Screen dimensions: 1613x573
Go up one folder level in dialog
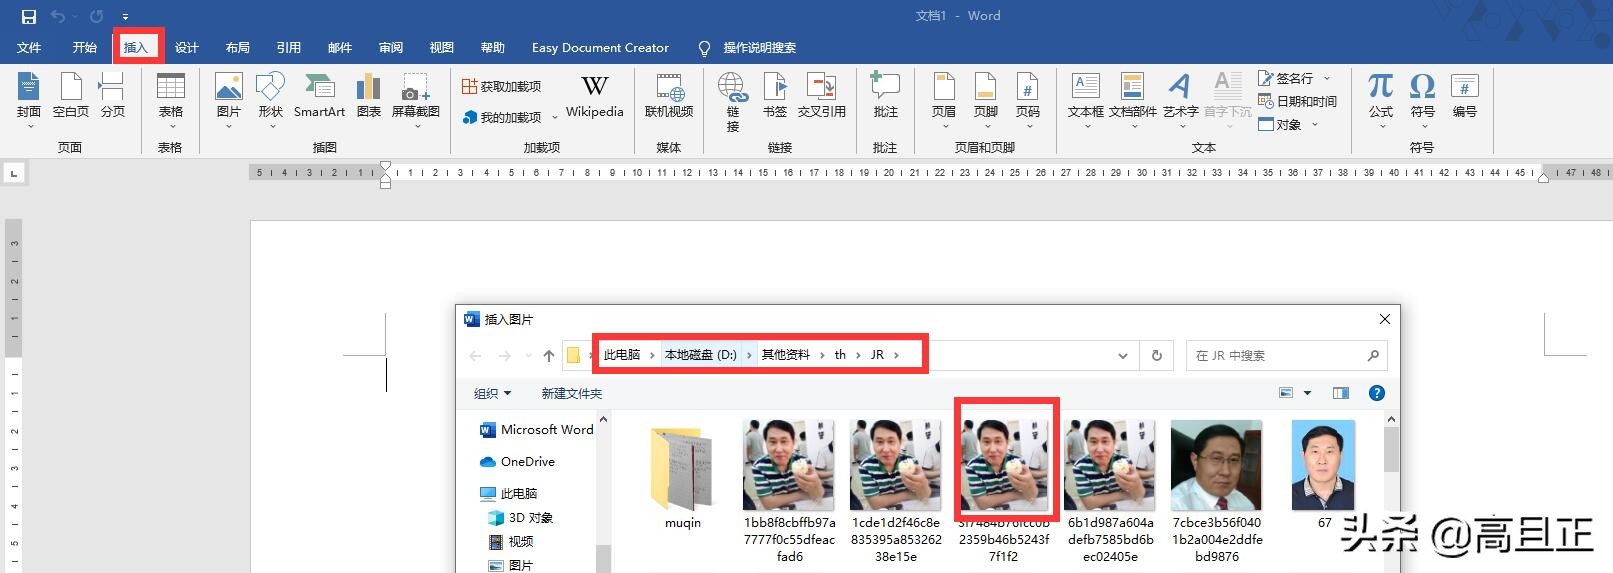pos(548,356)
